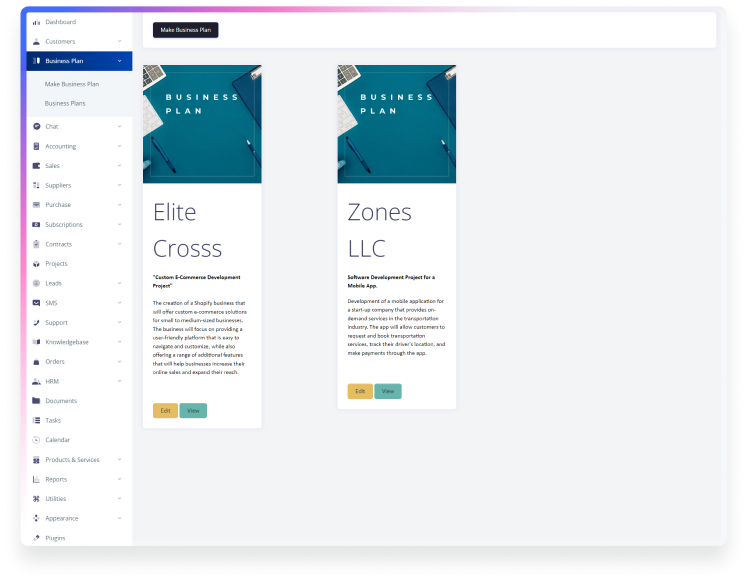The height and width of the screenshot is (581, 747).
Task: Expand the Sales menu chevron
Action: (120, 166)
